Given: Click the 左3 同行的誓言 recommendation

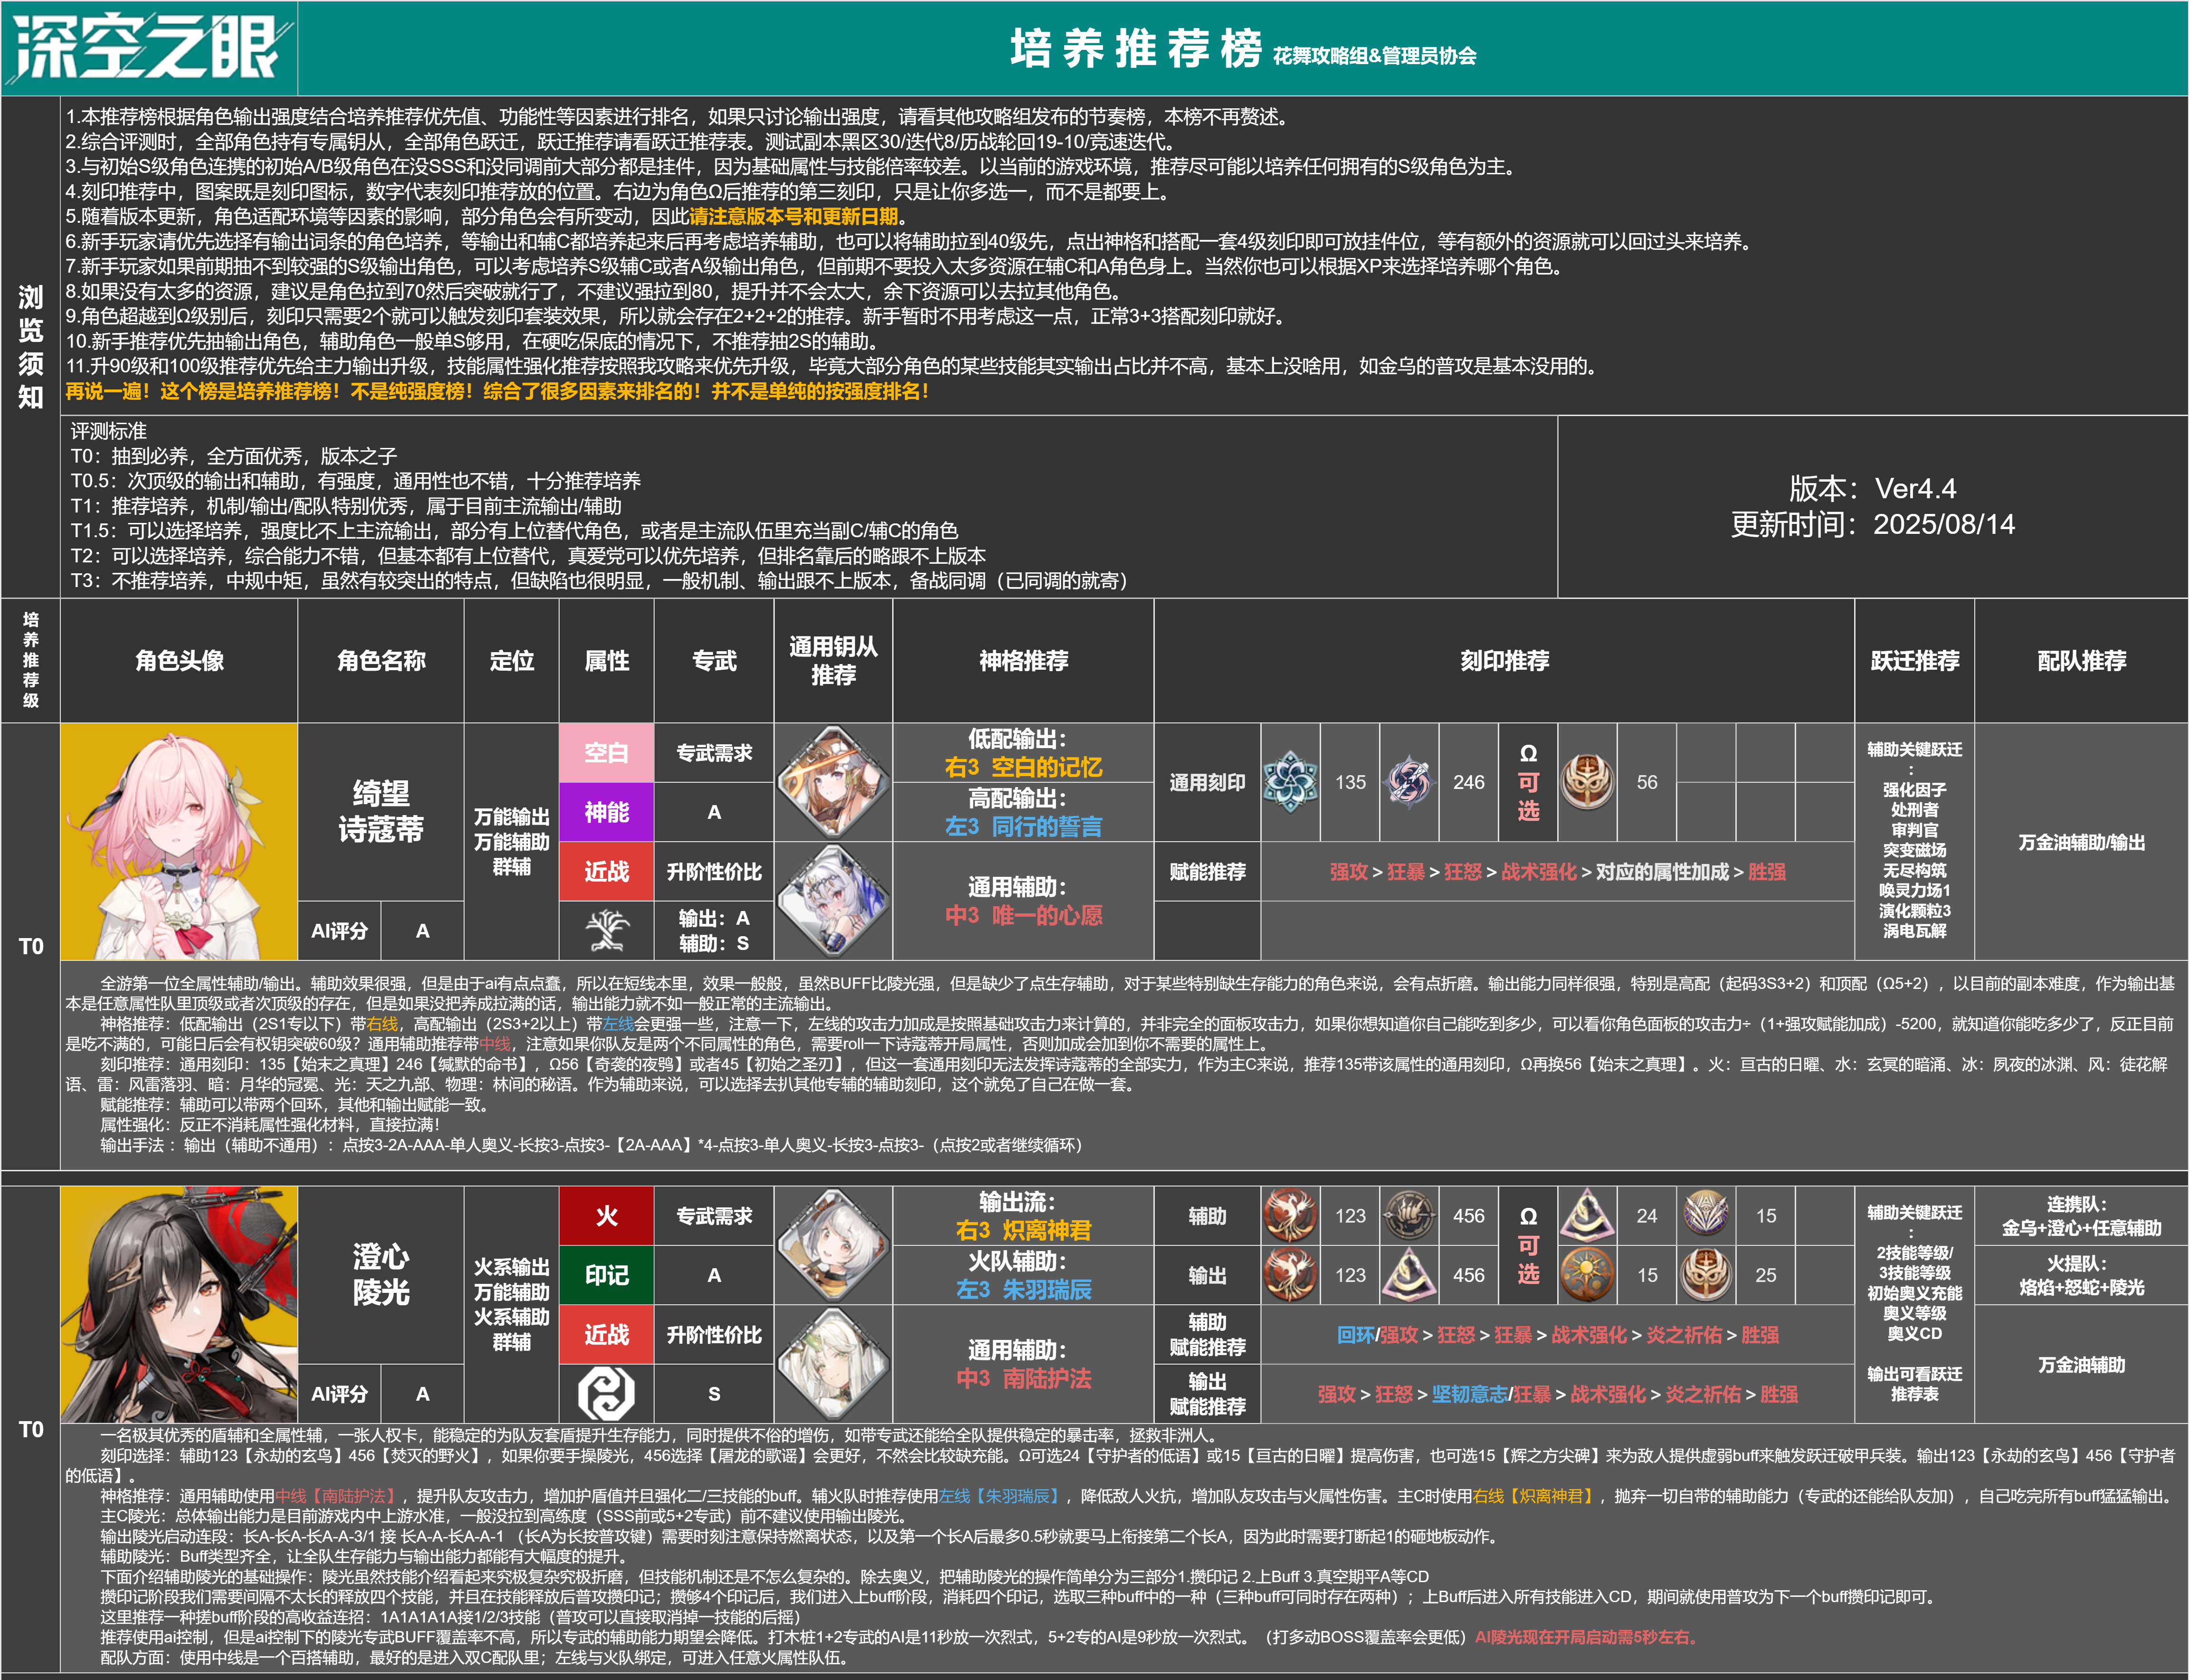Looking at the screenshot, I should 1023,826.
